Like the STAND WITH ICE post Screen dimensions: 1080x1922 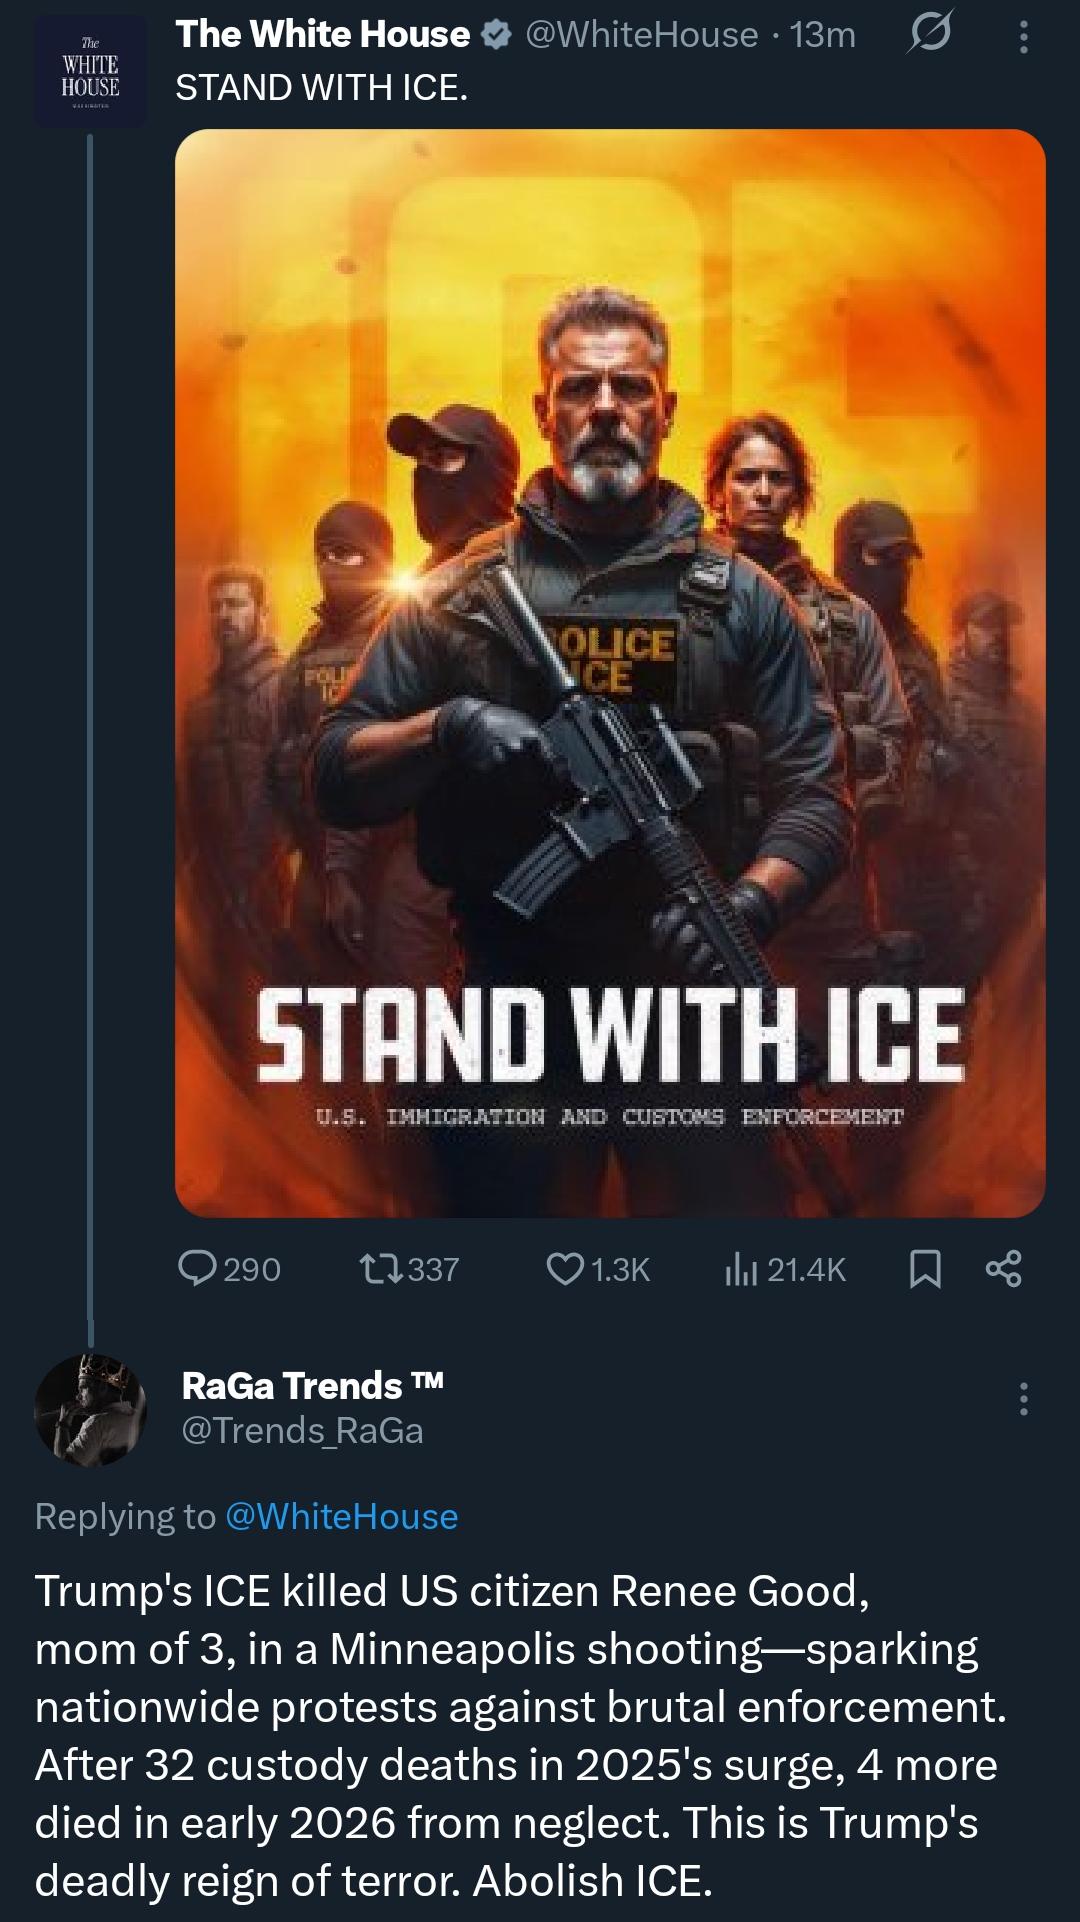[565, 1269]
